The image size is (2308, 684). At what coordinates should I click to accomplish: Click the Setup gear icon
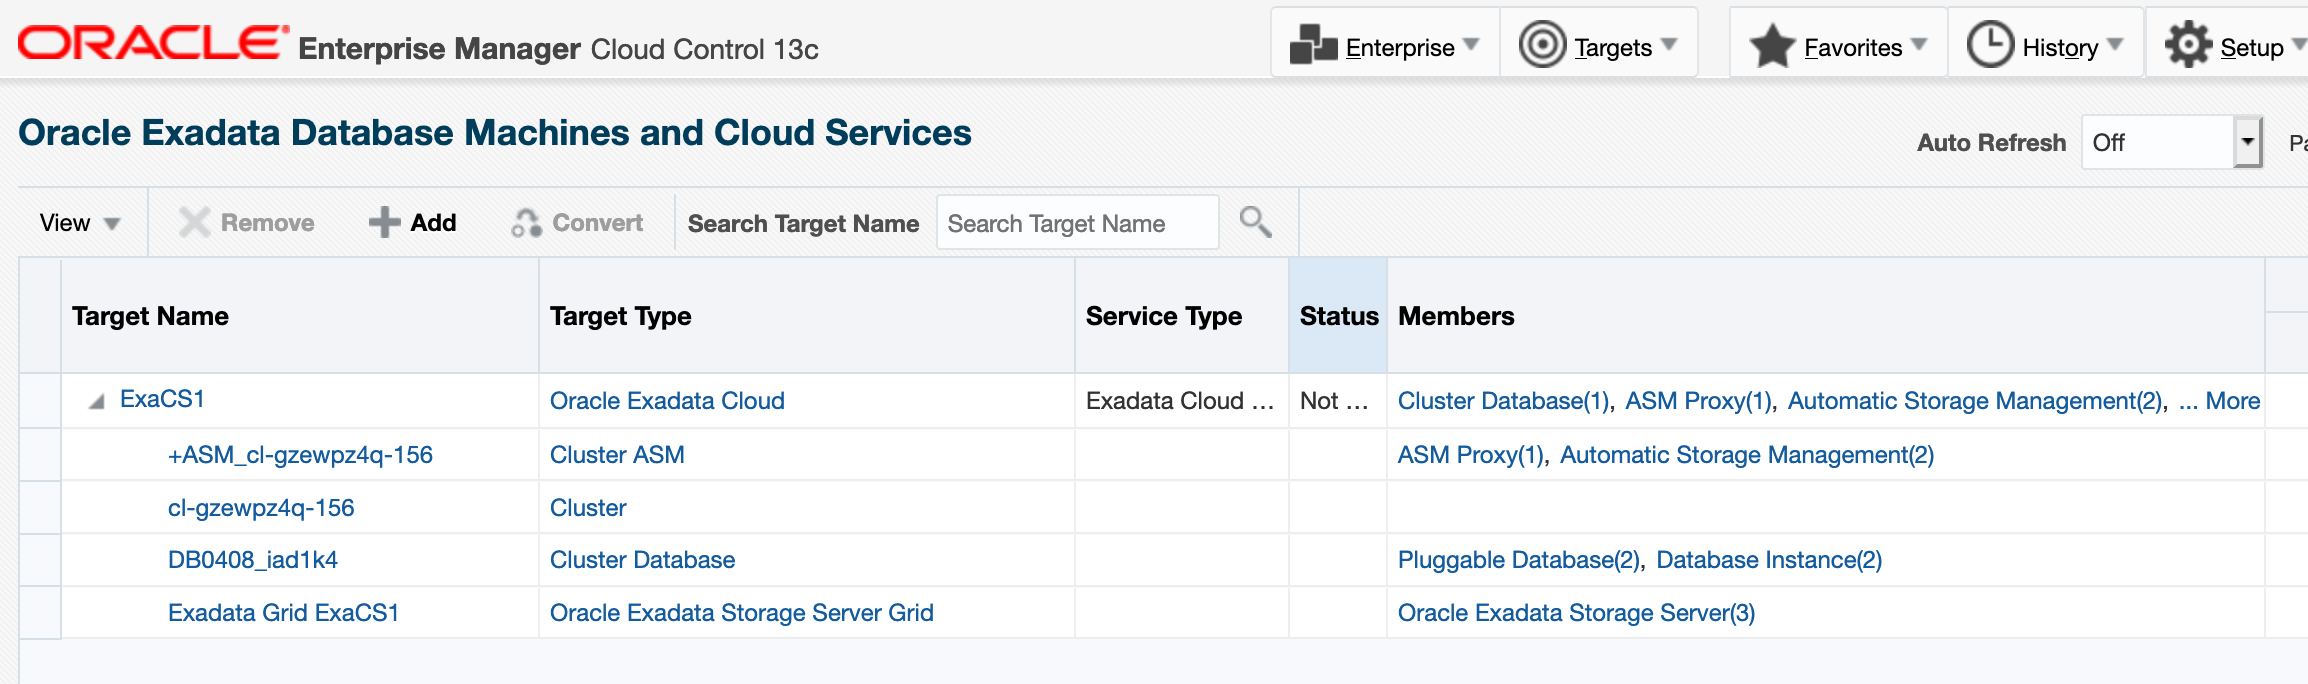(x=2188, y=46)
